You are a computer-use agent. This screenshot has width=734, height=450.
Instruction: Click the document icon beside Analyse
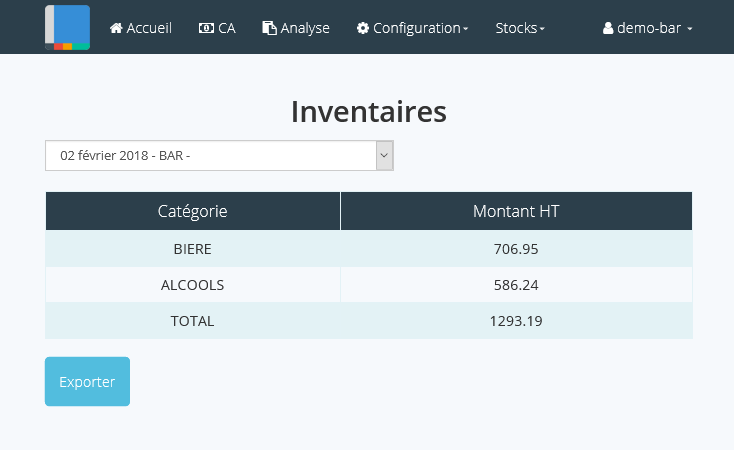tap(269, 28)
